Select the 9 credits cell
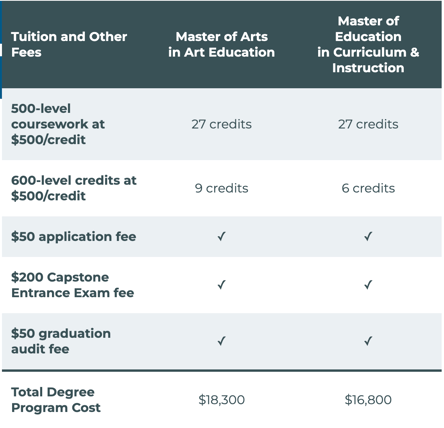The height and width of the screenshot is (428, 444). 221,188
